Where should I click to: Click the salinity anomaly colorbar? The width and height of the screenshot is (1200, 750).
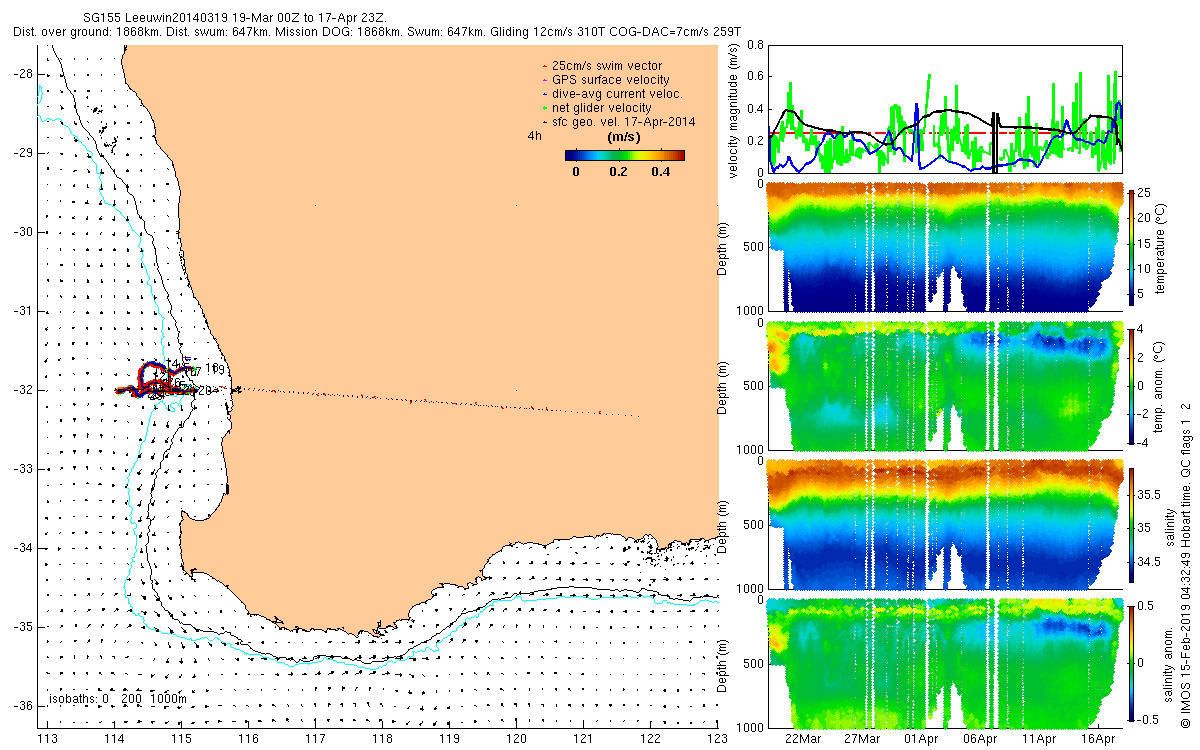1131,663
